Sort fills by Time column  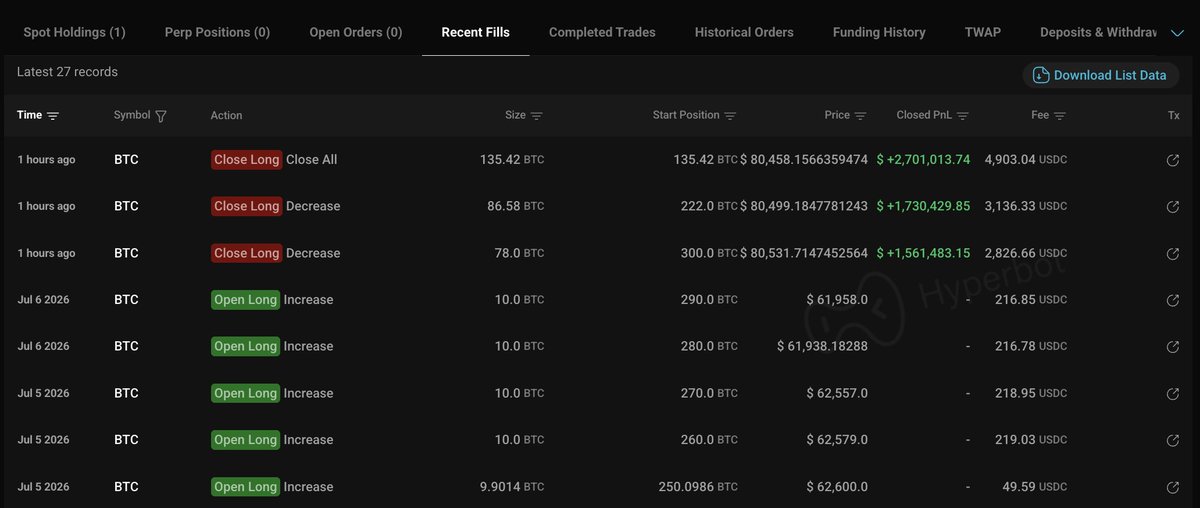tap(53, 116)
